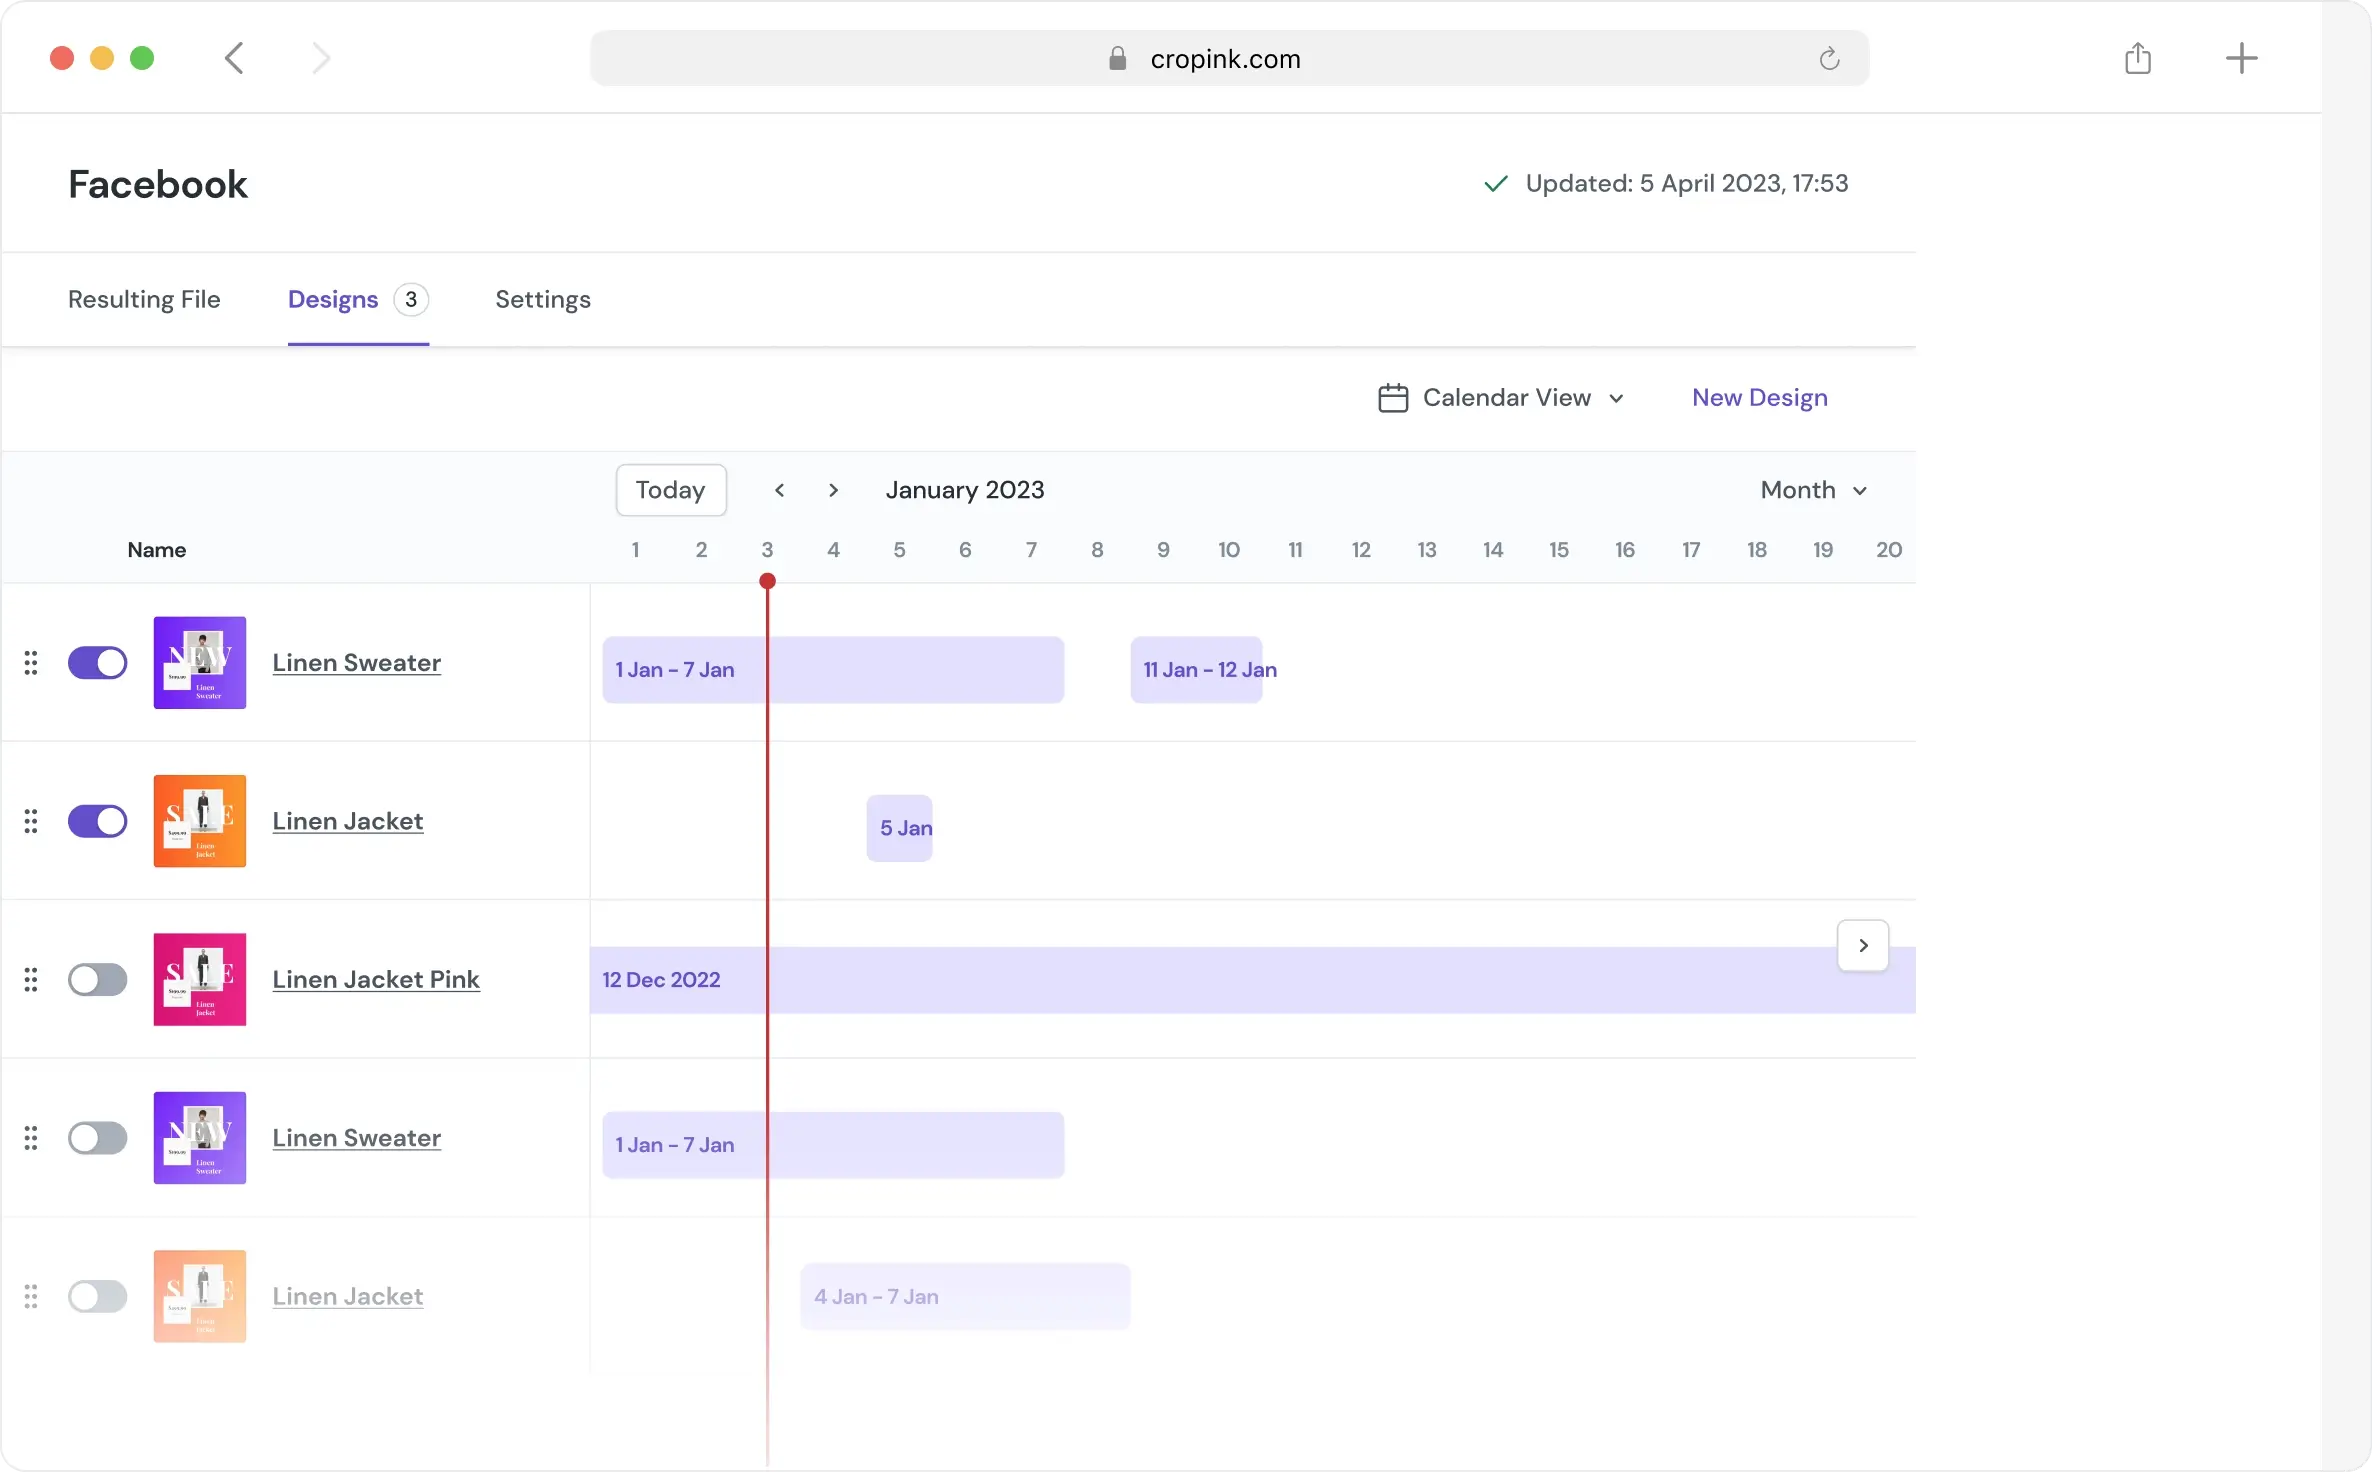Expand the Month range dropdown
The width and height of the screenshot is (2372, 1472).
click(1813, 490)
